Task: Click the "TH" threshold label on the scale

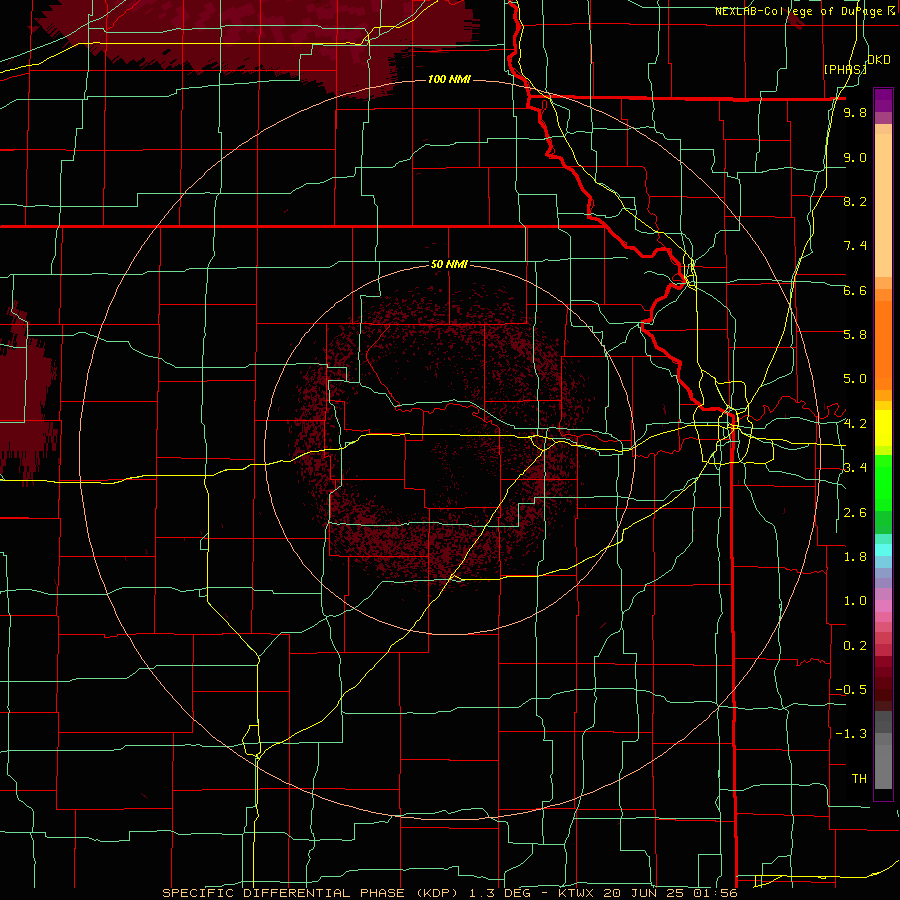Action: tap(859, 778)
